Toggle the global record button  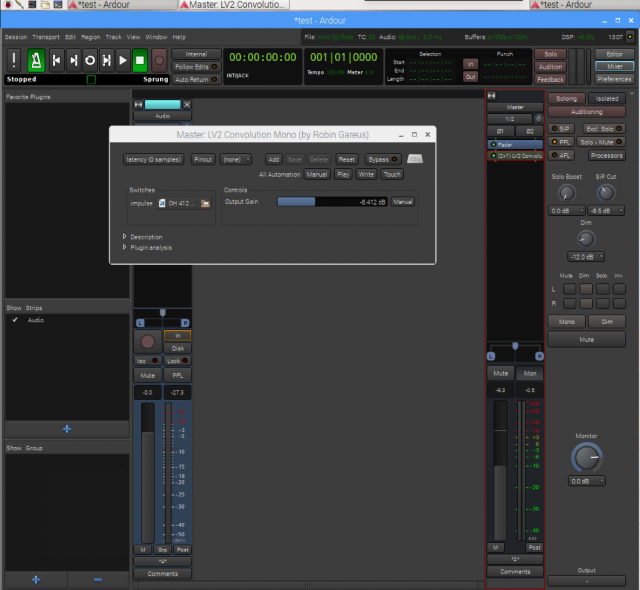pos(159,60)
